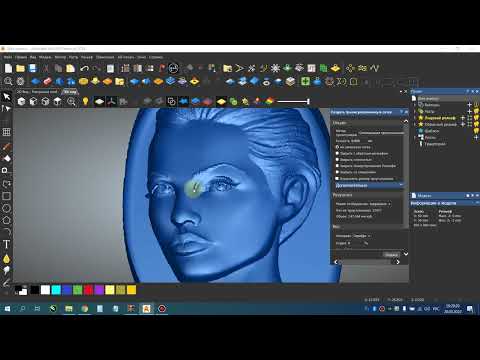This screenshot has height=360, width=480.
Task: Select the paint brush tool
Action: pos(6,147)
